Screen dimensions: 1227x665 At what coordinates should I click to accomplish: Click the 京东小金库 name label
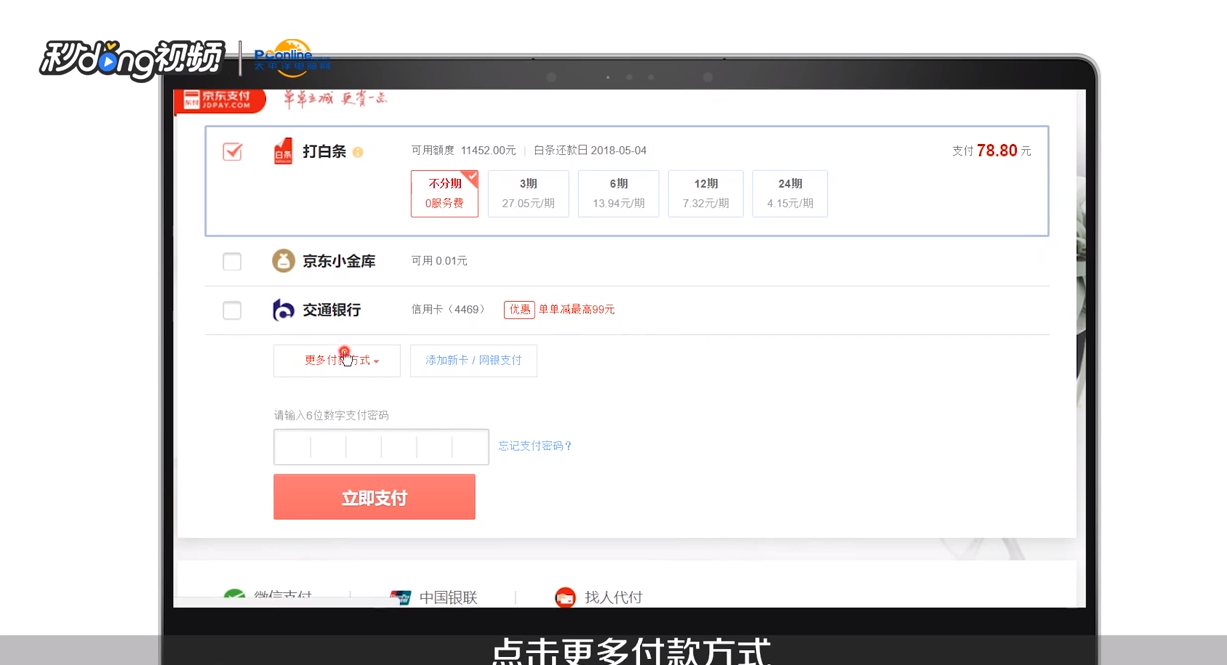(x=339, y=261)
